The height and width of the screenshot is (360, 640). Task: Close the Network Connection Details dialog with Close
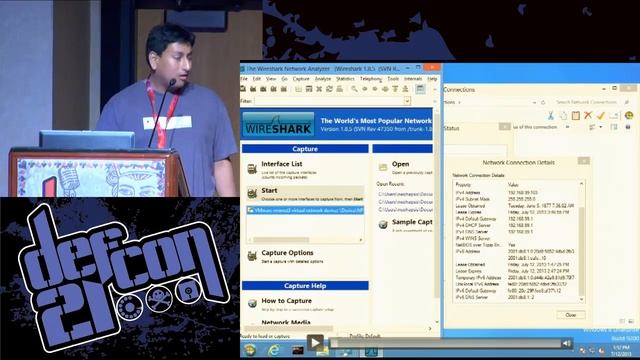tap(571, 315)
